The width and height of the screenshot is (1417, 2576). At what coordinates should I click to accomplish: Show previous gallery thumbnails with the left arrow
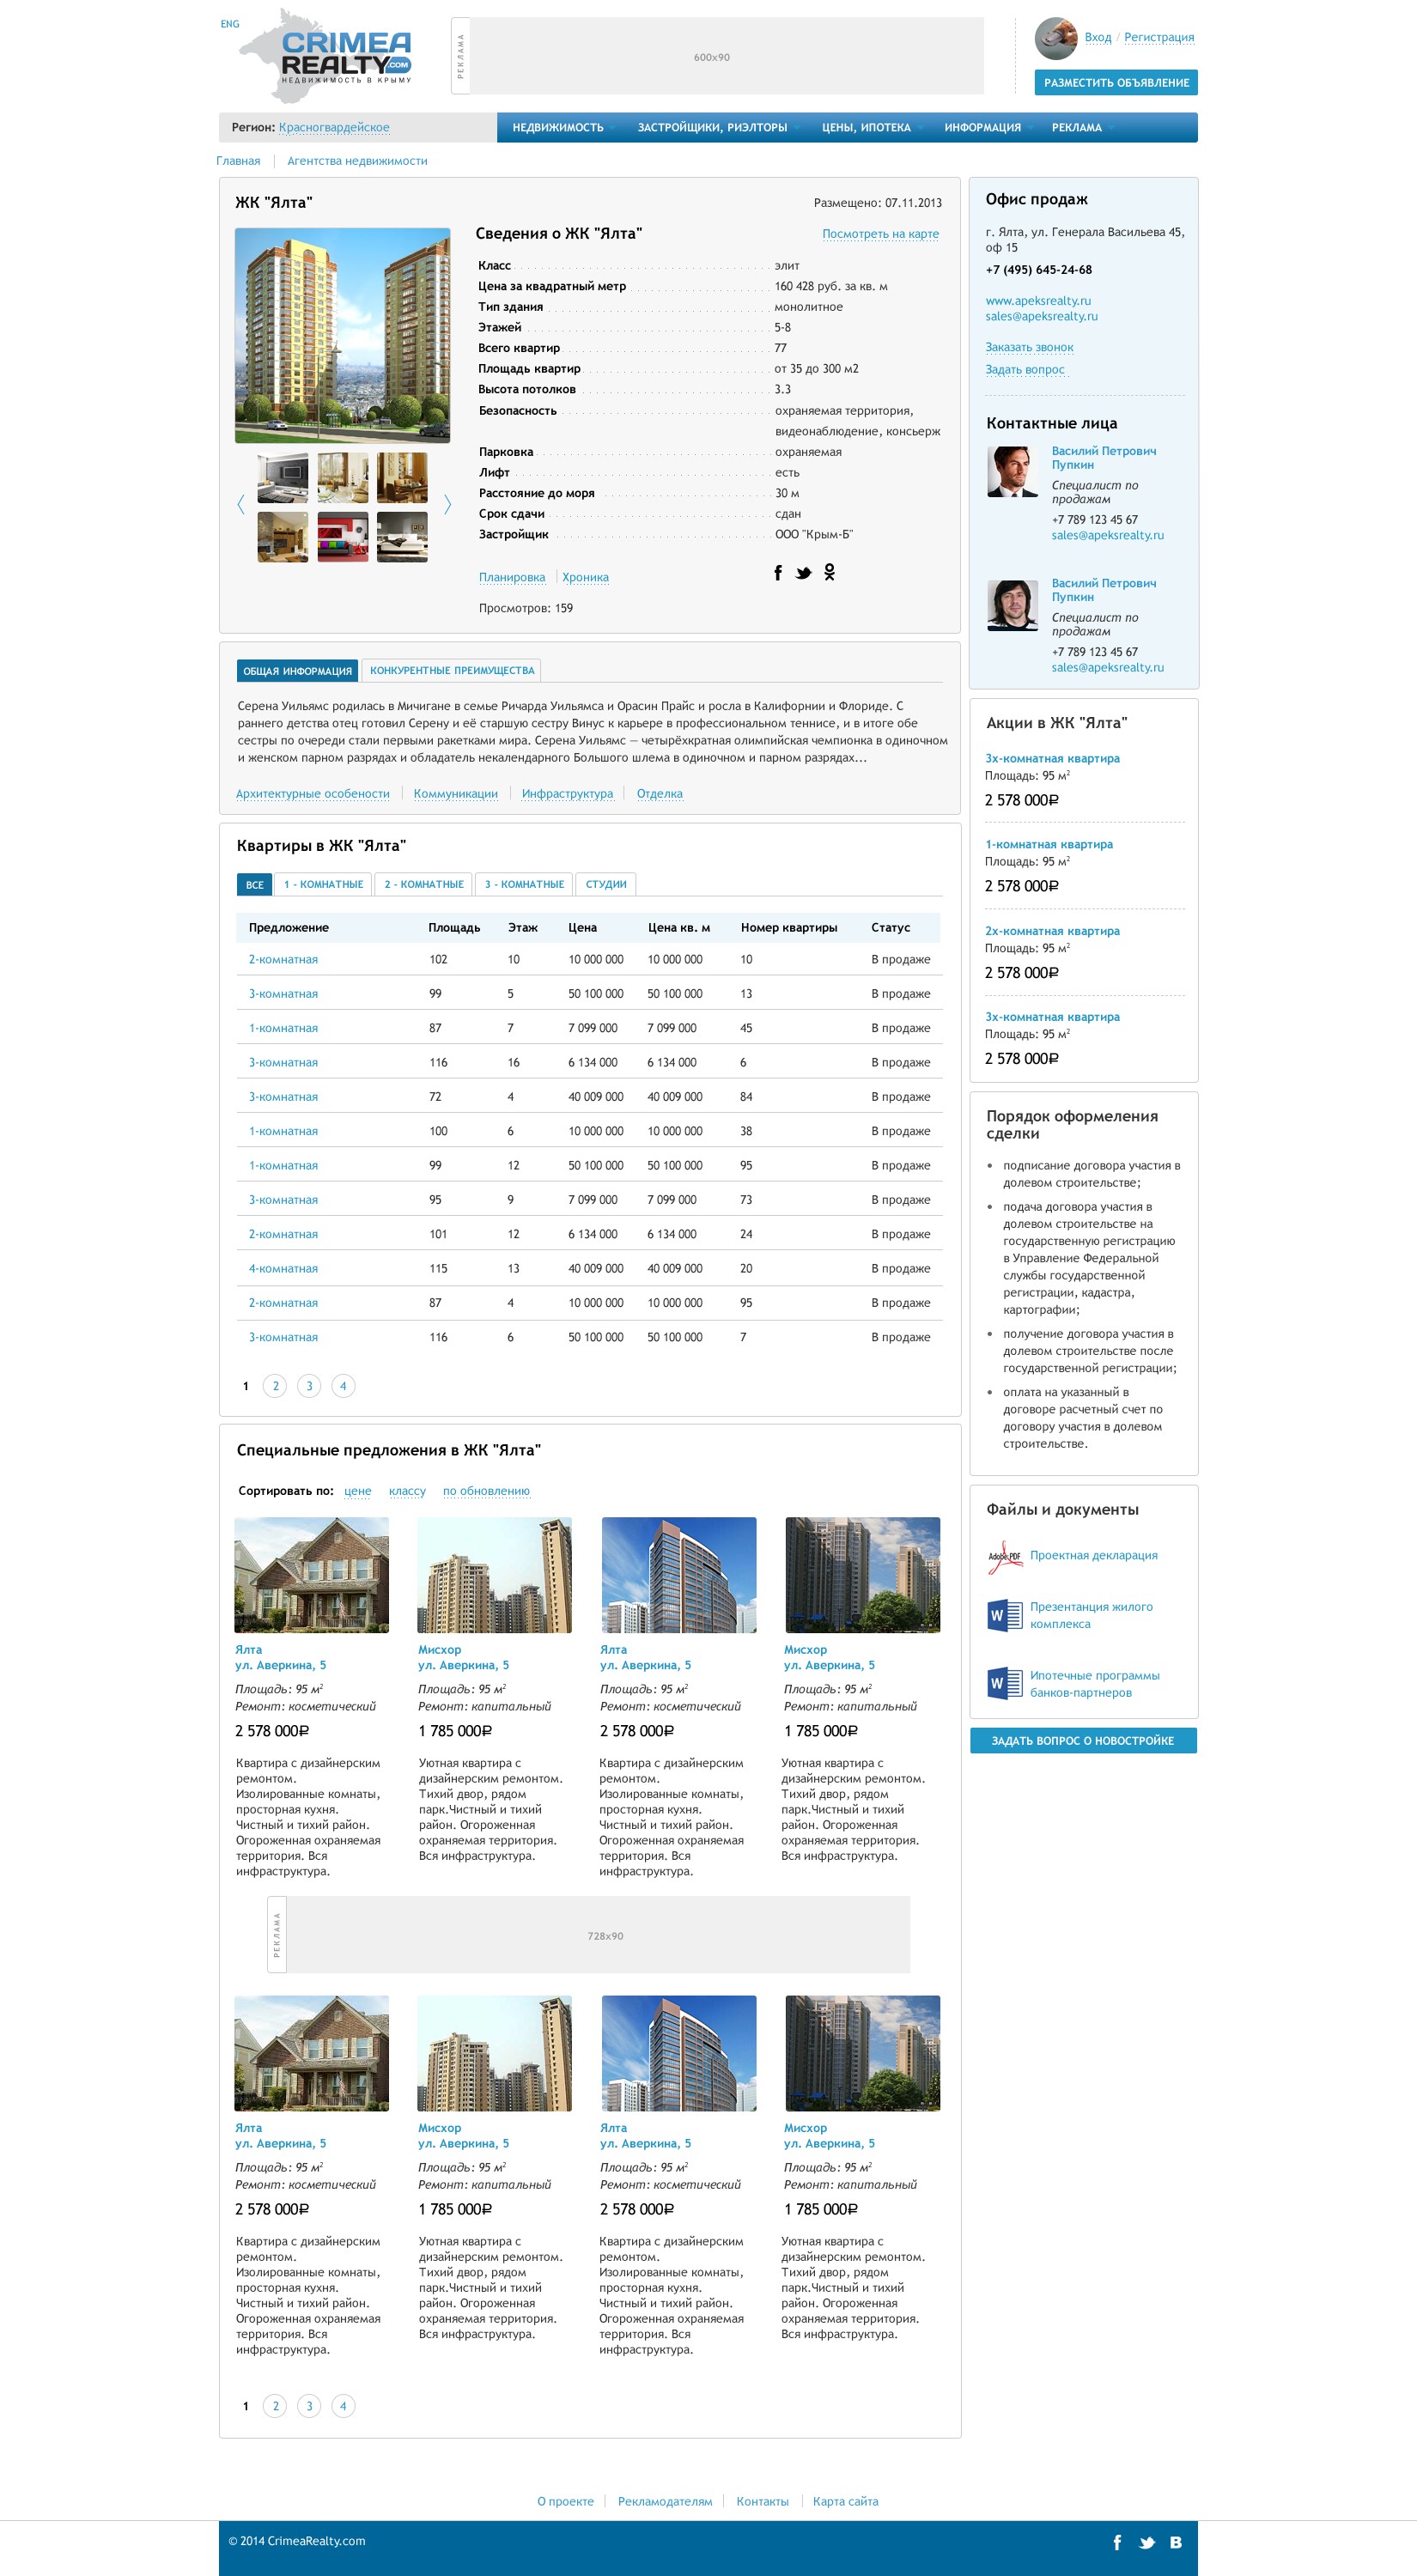click(240, 504)
